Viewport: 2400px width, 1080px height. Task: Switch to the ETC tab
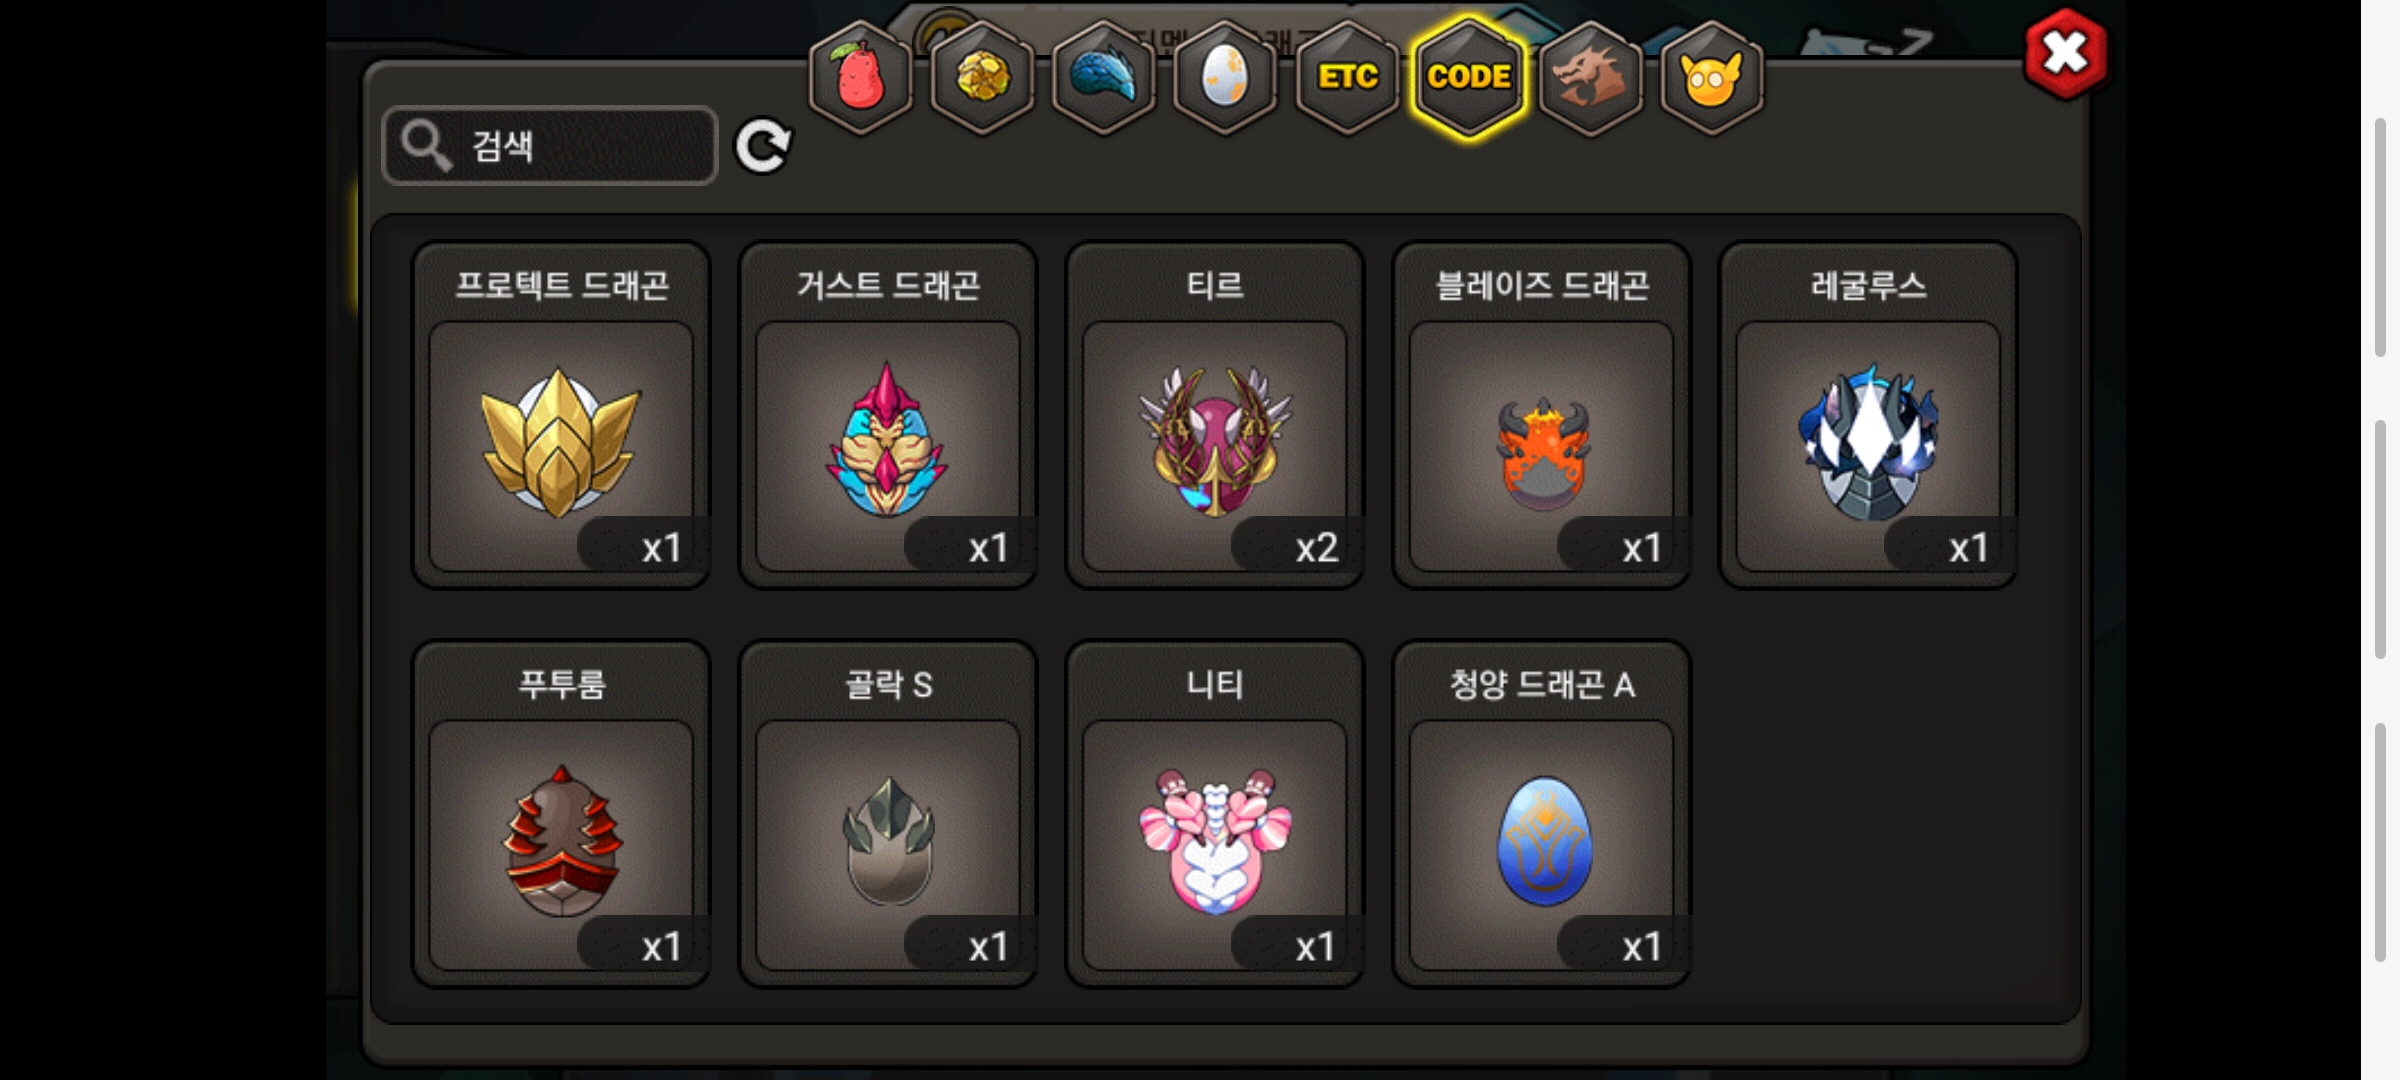click(x=1347, y=77)
